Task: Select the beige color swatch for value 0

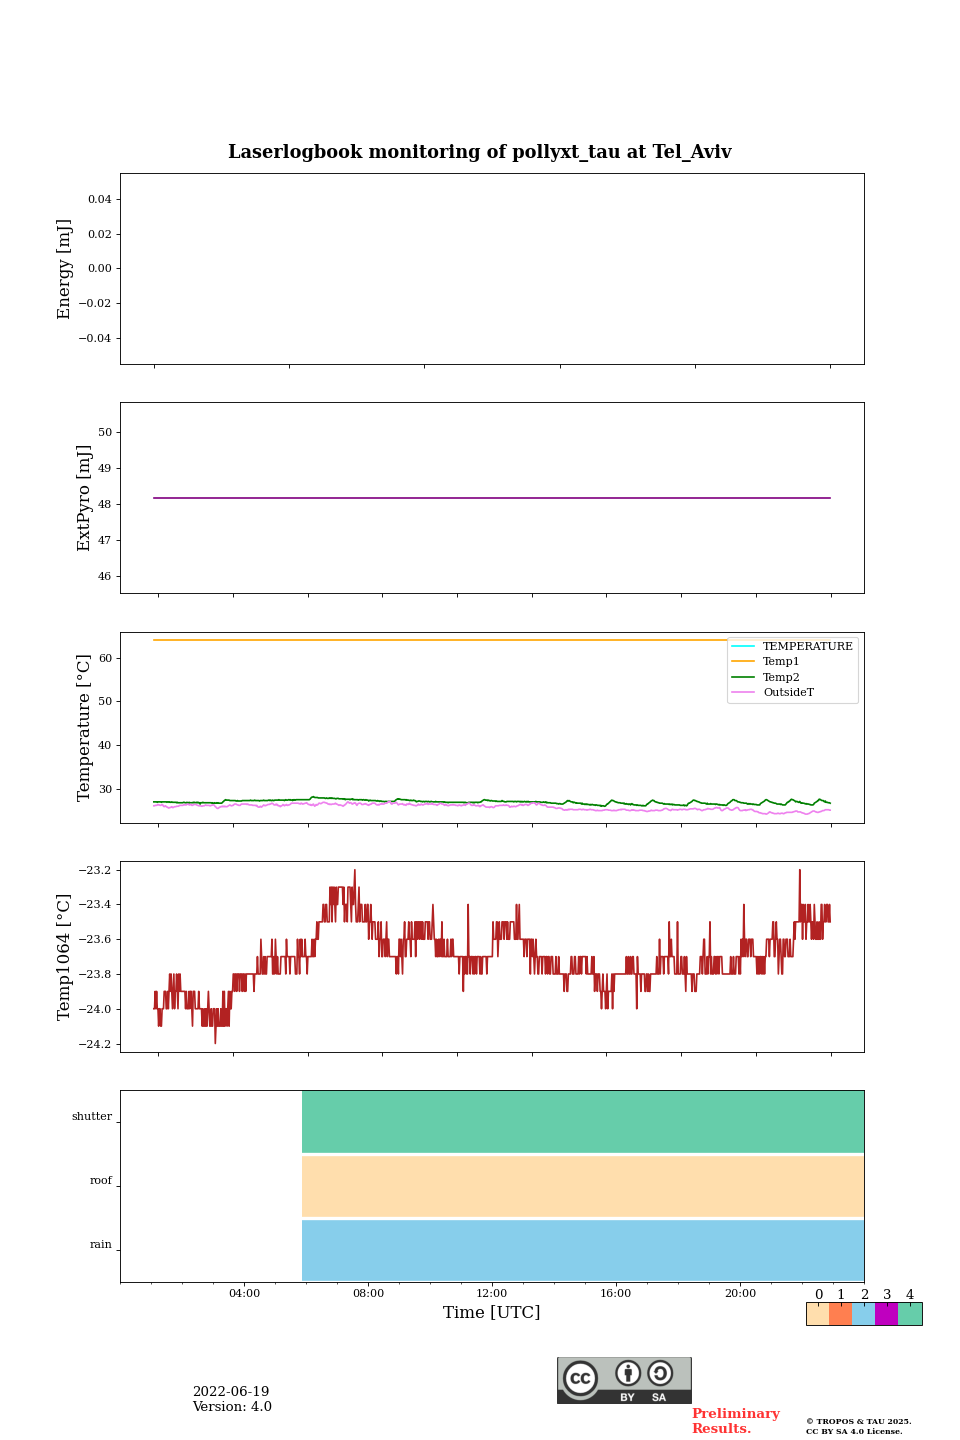Action: tap(818, 1314)
